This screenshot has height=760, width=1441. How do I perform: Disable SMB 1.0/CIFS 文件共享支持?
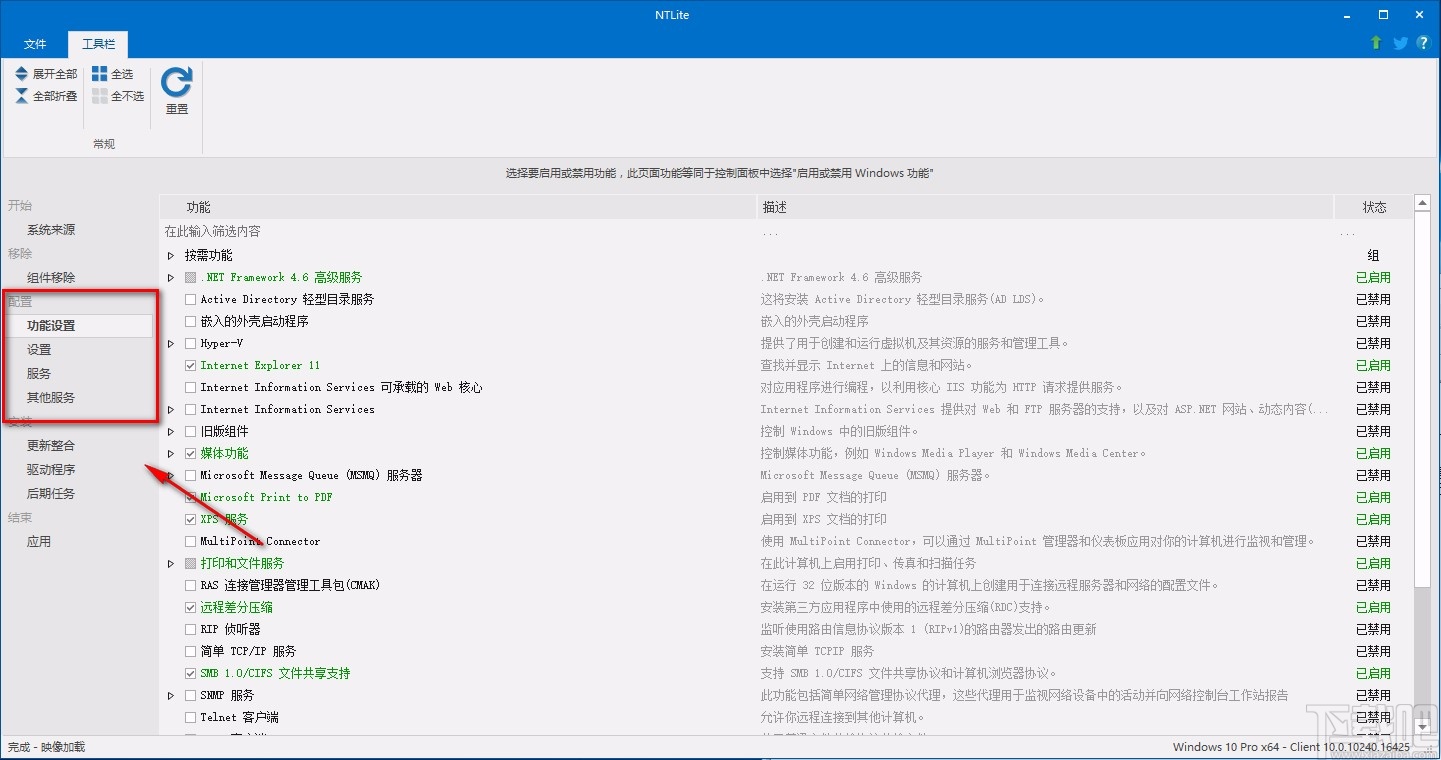190,672
